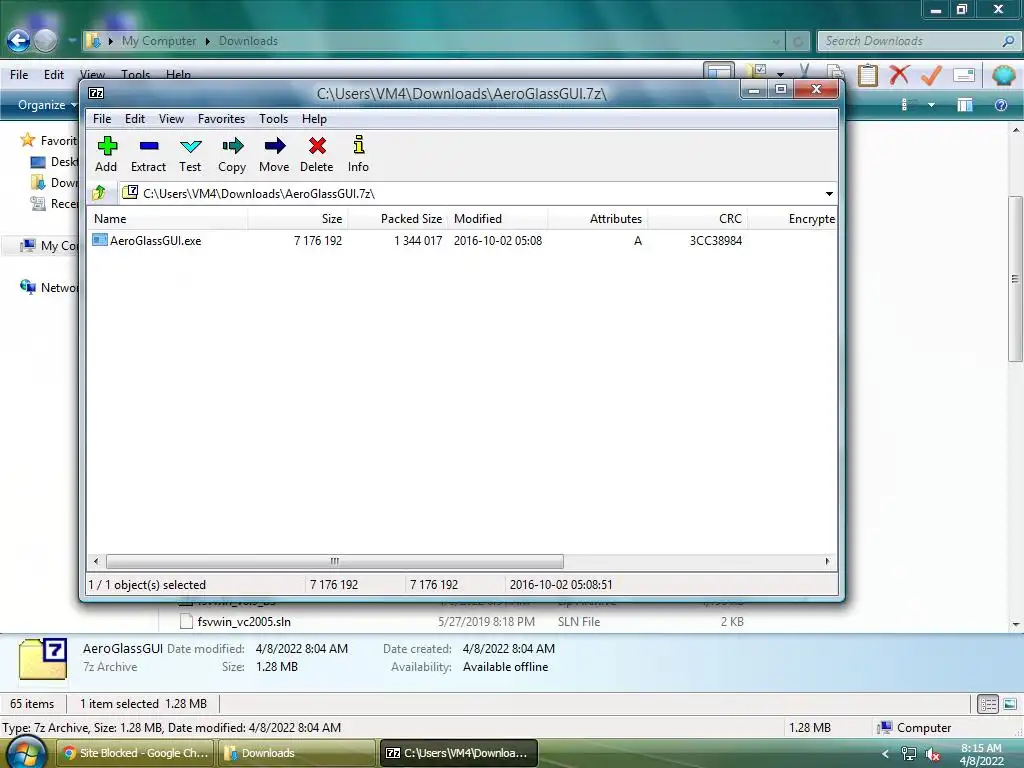Open the Windows Start orb
The height and width of the screenshot is (768, 1024).
click(25, 754)
